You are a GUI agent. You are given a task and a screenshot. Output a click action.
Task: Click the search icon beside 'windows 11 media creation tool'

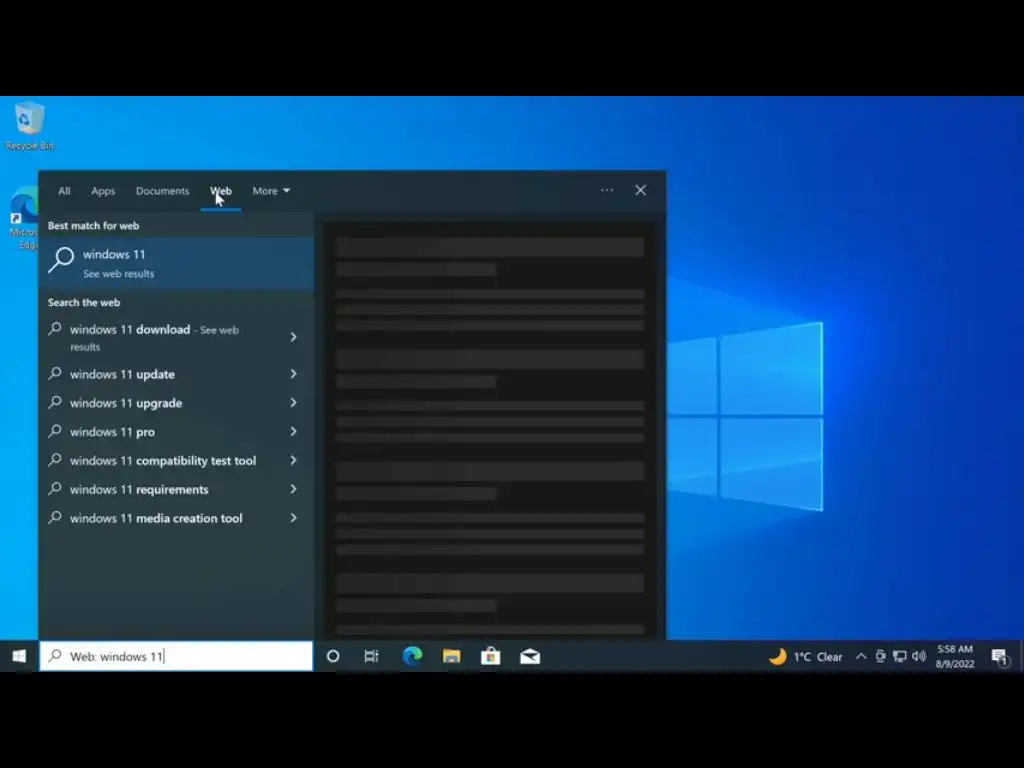[56, 517]
